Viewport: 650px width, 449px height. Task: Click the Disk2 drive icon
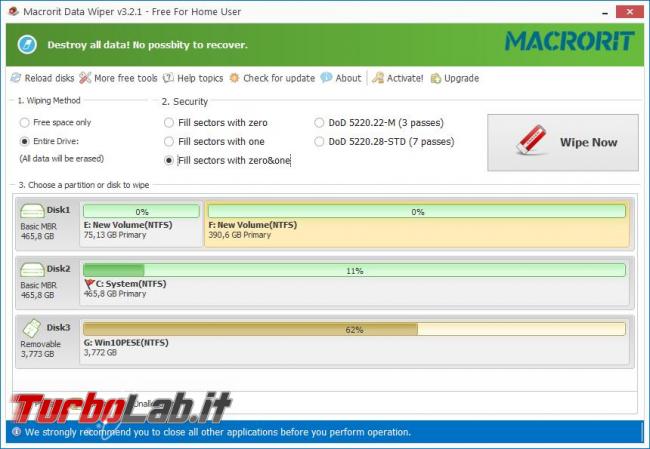tap(32, 269)
